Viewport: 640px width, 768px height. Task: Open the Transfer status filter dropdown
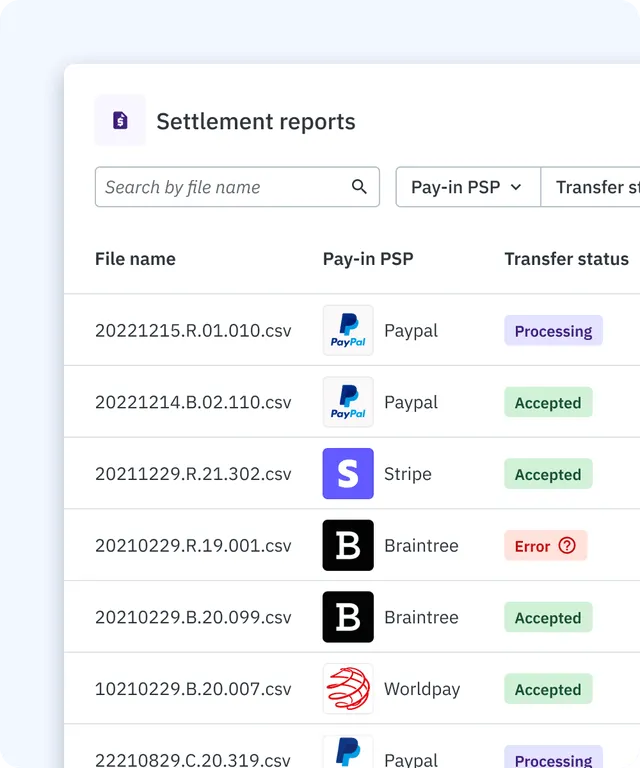pyautogui.click(x=591, y=187)
